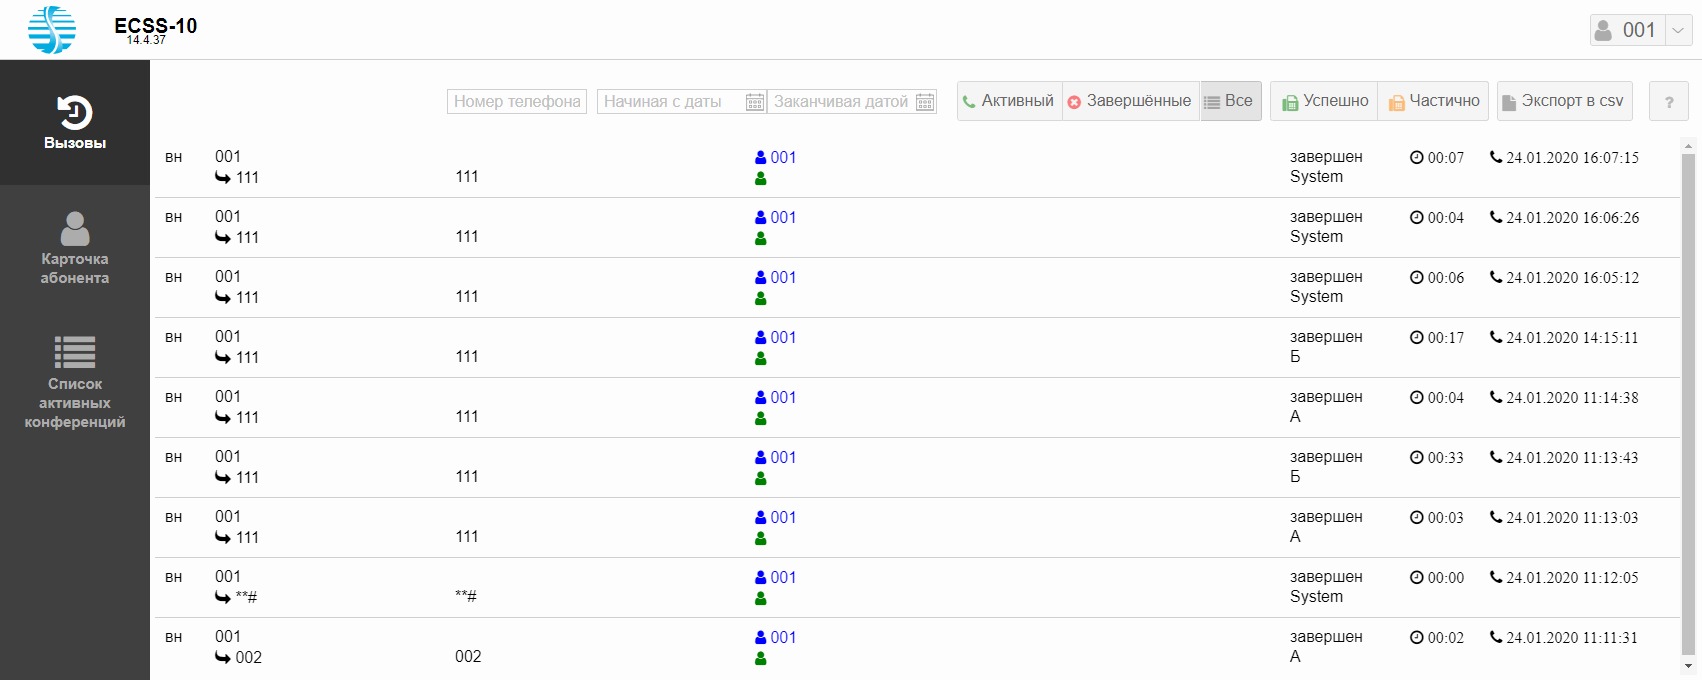The width and height of the screenshot is (1702, 680).
Task: Focus the Номер телефона input field
Action: [517, 101]
